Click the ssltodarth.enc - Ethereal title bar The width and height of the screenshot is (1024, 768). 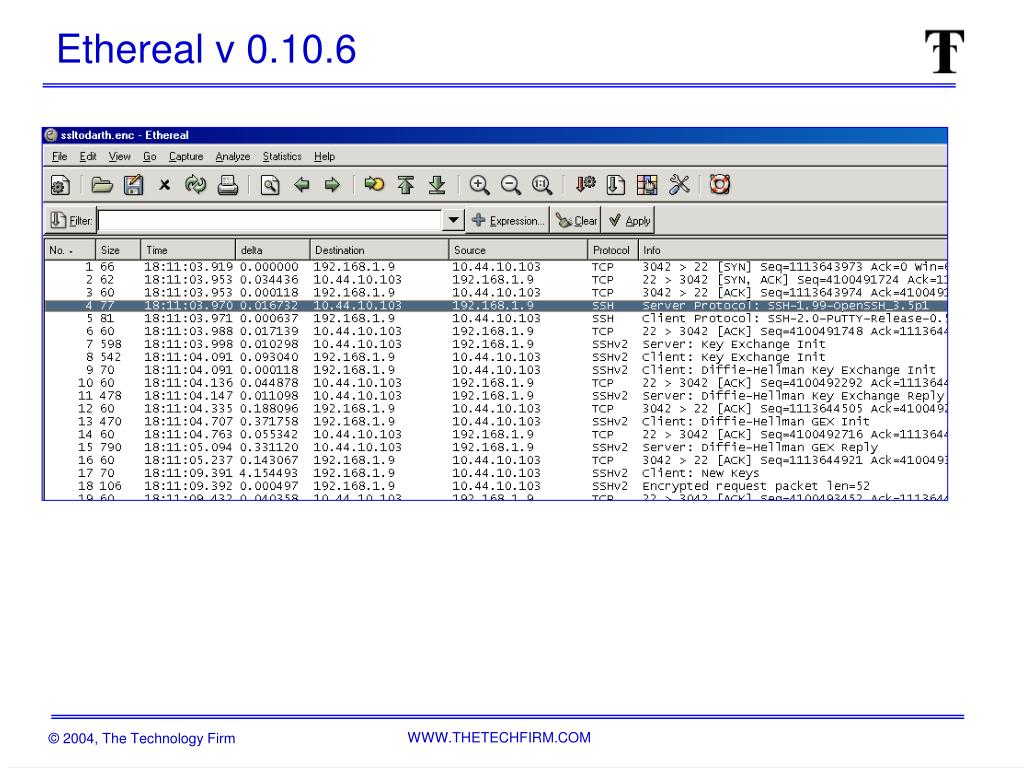point(495,135)
